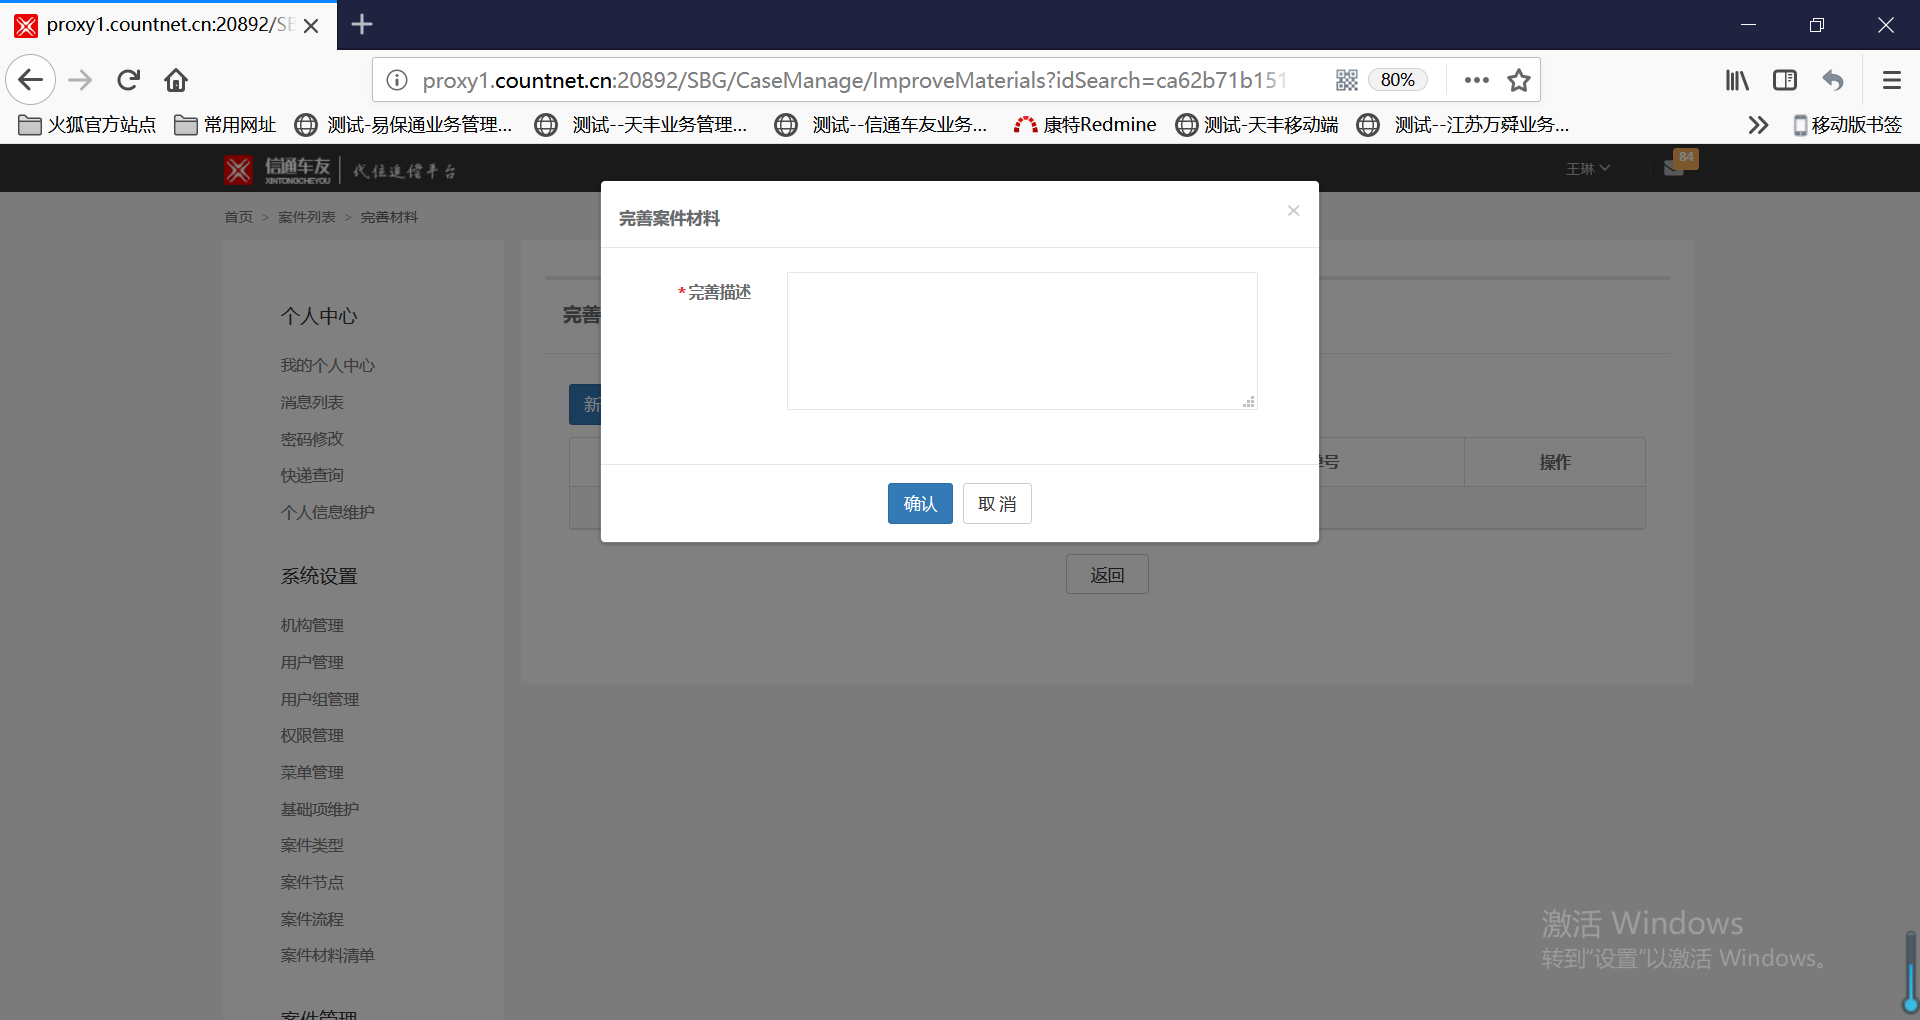Open 消息列表 in the sidebar
Screen dimensions: 1920x1020
(x=312, y=402)
